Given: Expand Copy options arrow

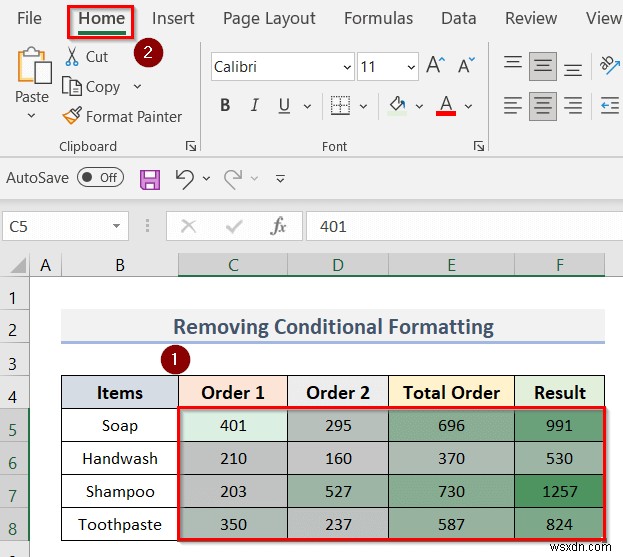Looking at the screenshot, I should tap(137, 86).
